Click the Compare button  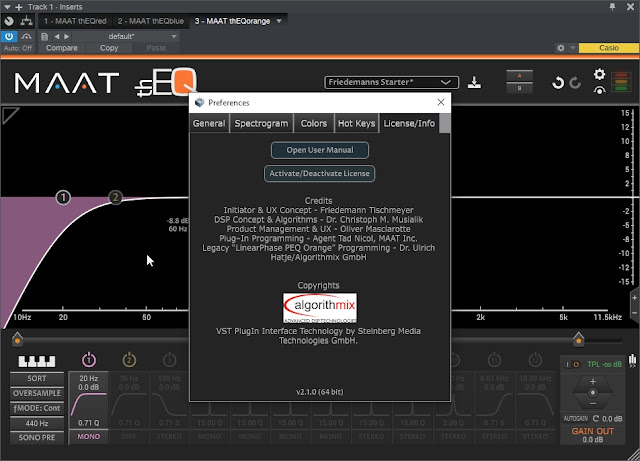click(62, 48)
